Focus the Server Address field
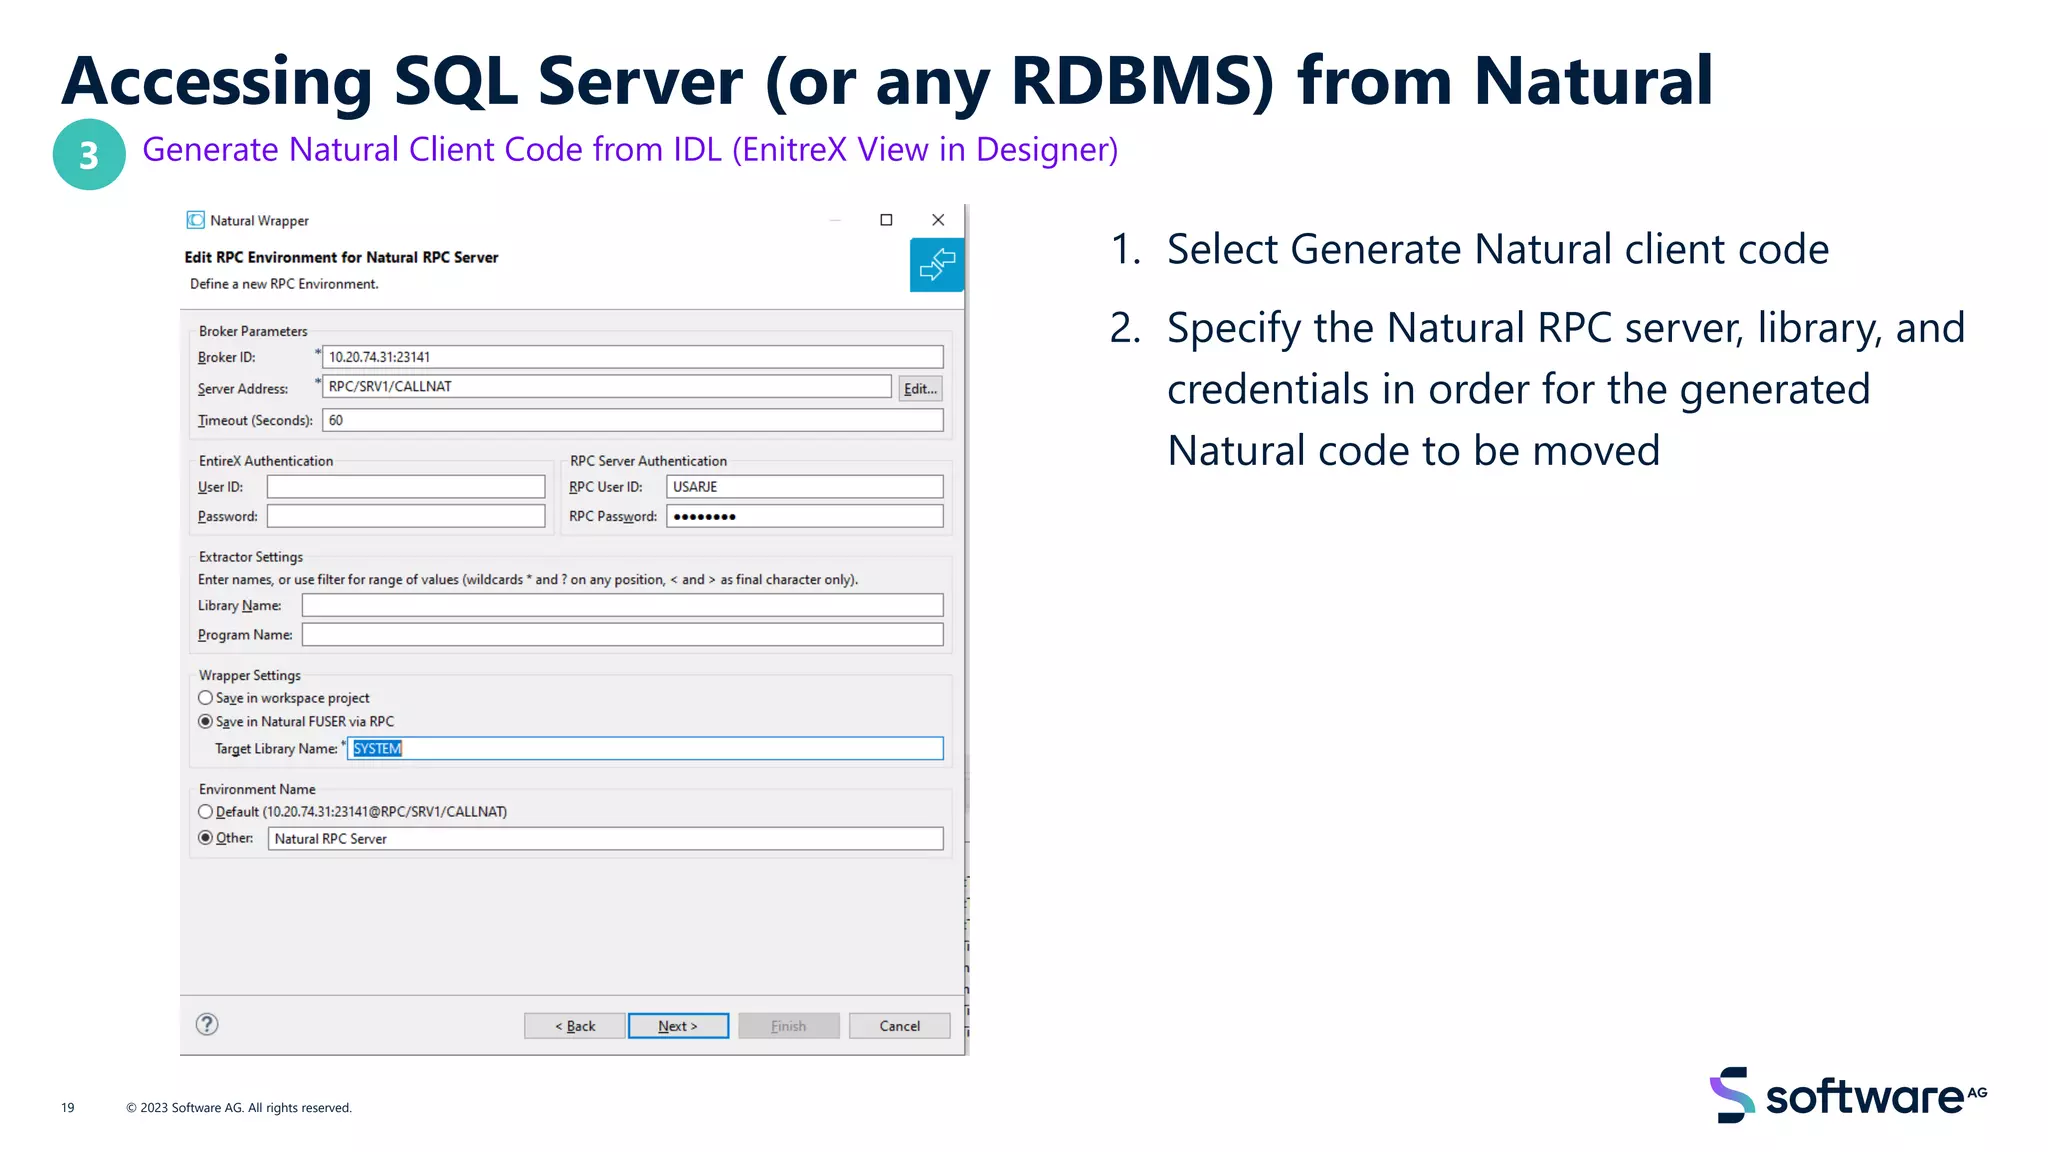 (x=607, y=386)
